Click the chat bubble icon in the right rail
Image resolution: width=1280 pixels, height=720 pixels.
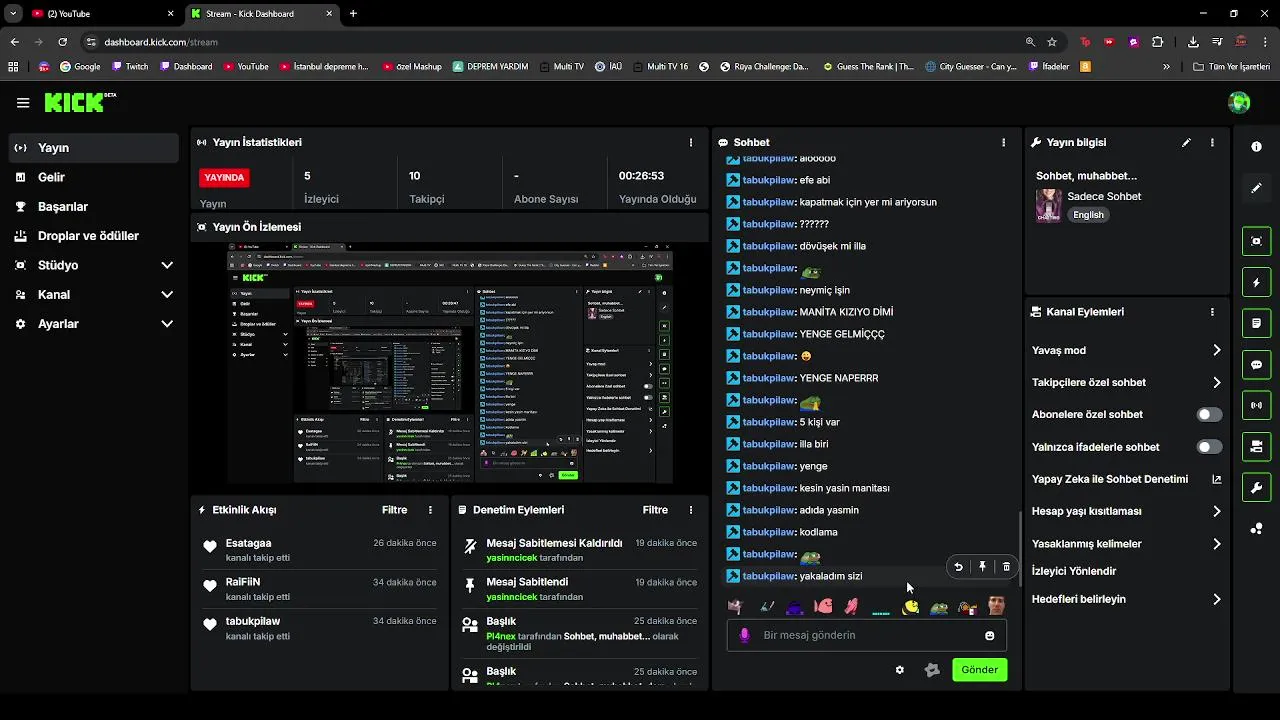pyautogui.click(x=1256, y=365)
